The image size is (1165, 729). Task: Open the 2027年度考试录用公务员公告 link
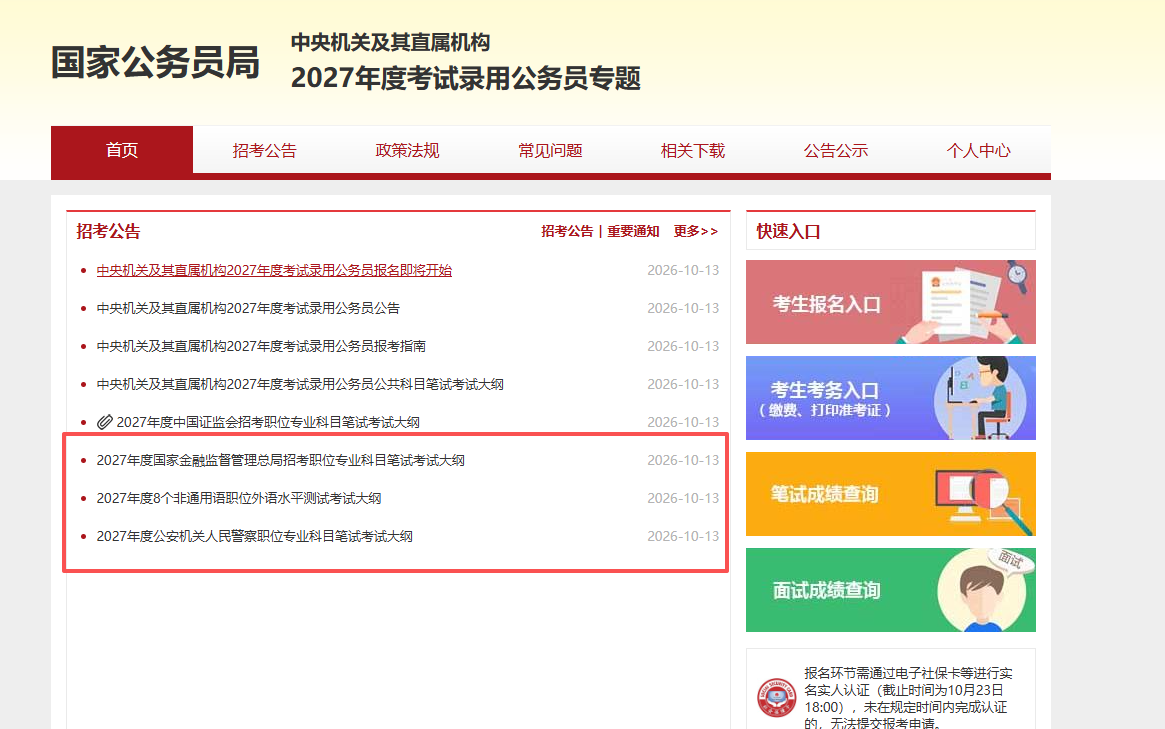coord(248,308)
